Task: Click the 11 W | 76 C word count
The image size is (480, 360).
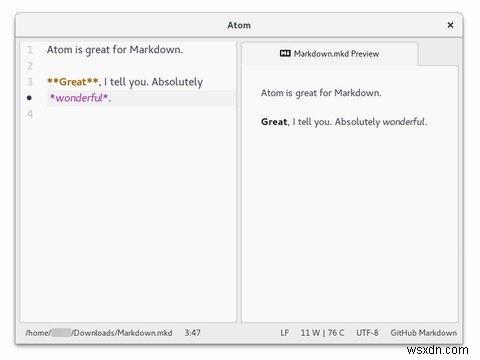Action: coord(322,333)
